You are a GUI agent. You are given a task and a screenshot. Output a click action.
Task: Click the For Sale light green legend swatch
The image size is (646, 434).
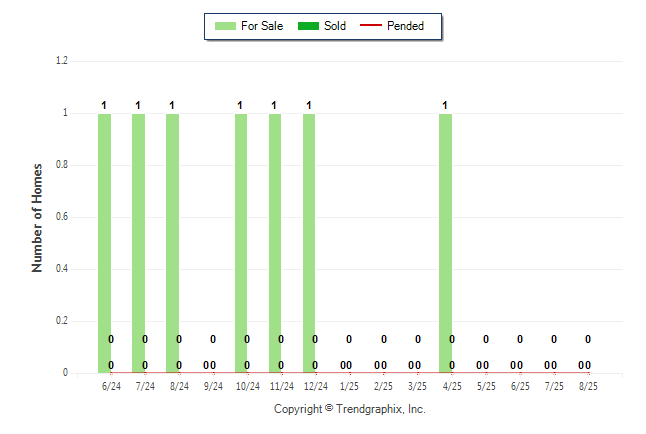pos(225,26)
